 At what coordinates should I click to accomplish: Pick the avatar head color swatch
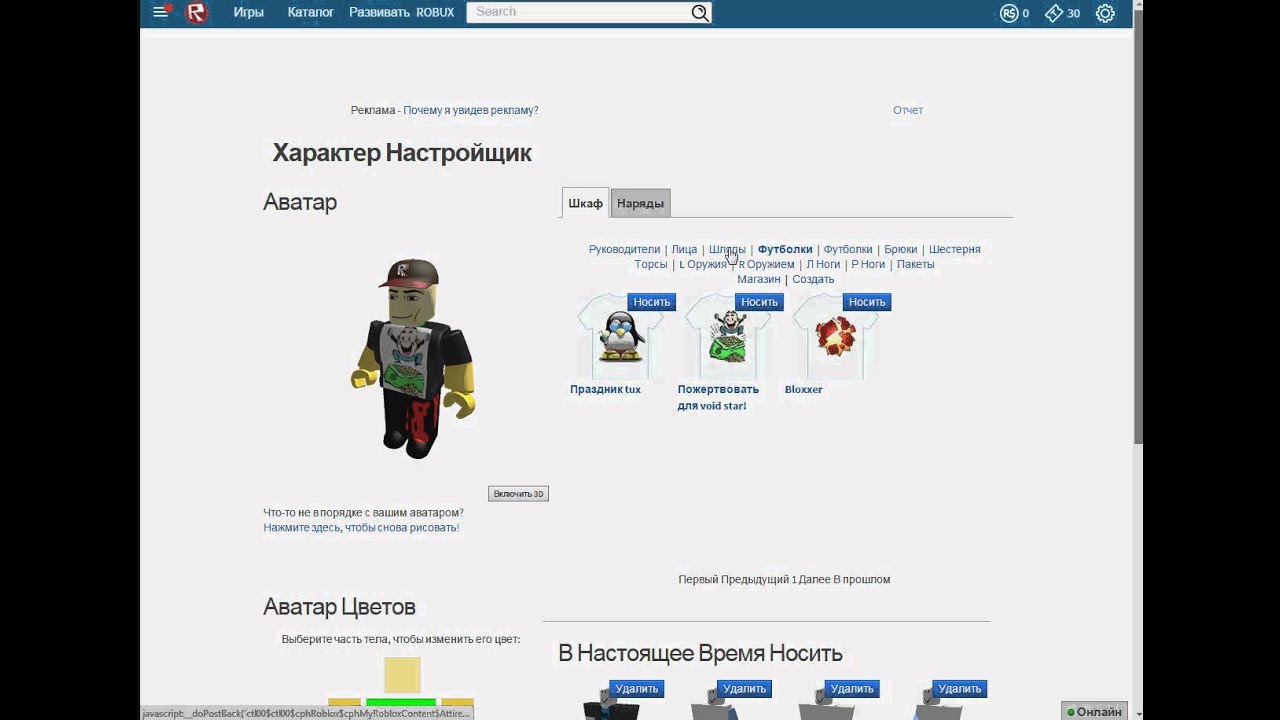[x=402, y=675]
